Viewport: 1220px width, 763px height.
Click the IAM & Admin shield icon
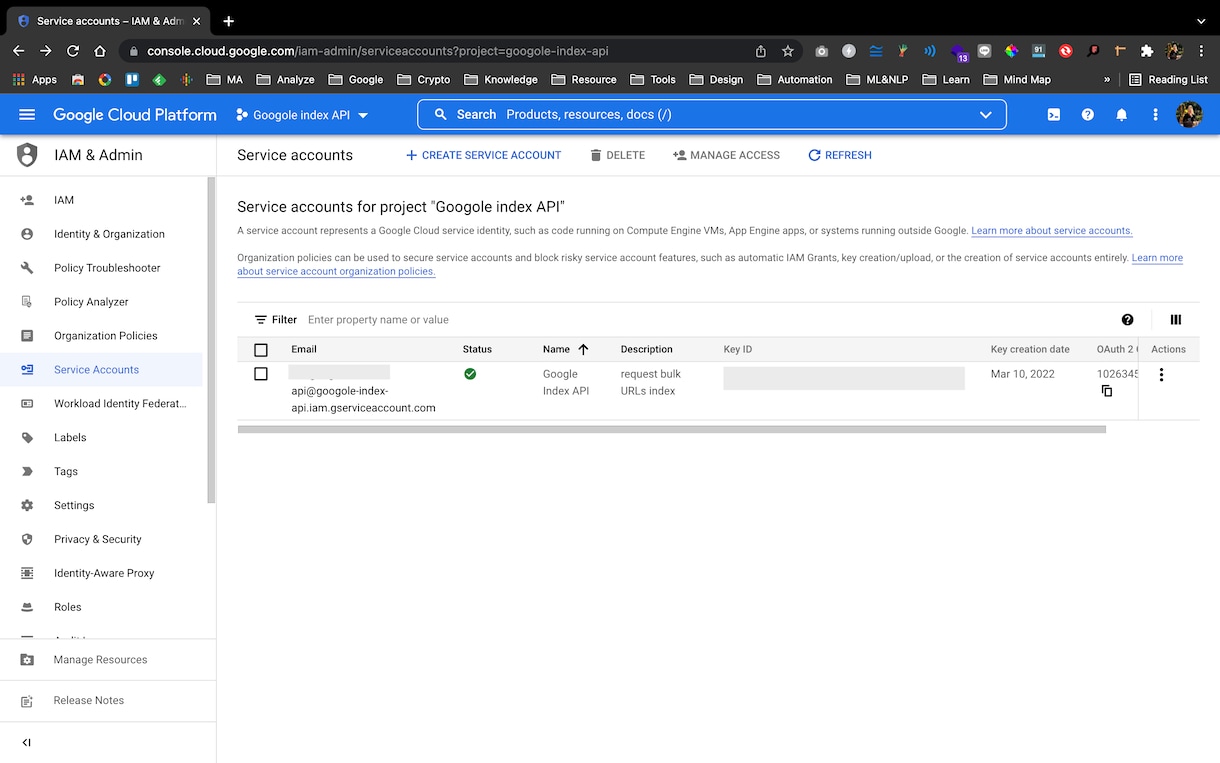pos(27,155)
